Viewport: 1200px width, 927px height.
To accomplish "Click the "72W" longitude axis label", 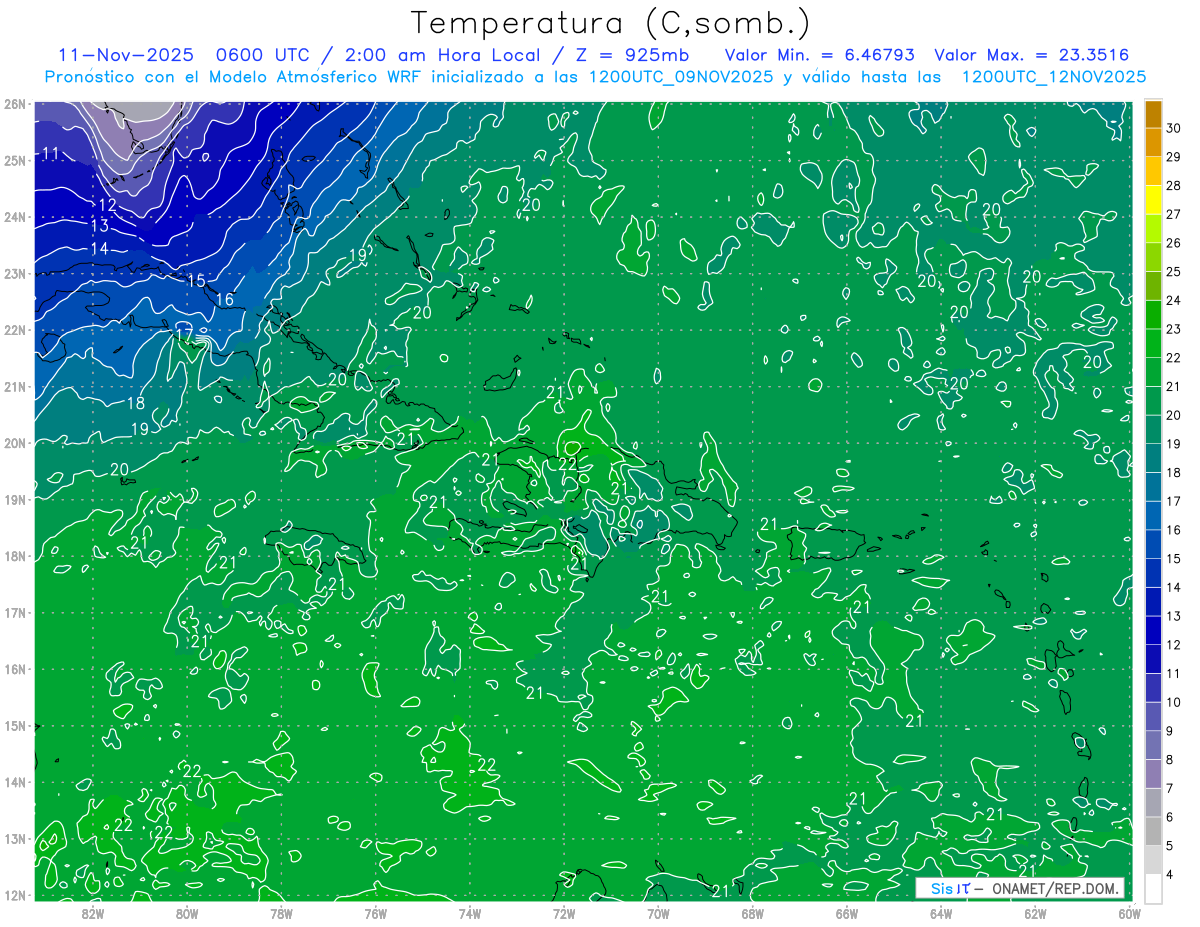I will click(564, 912).
